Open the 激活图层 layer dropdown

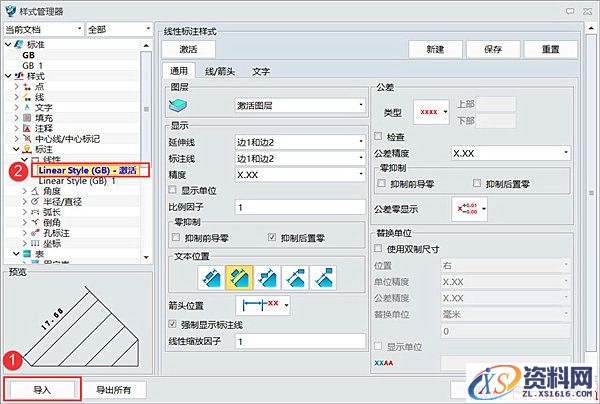tap(300, 106)
